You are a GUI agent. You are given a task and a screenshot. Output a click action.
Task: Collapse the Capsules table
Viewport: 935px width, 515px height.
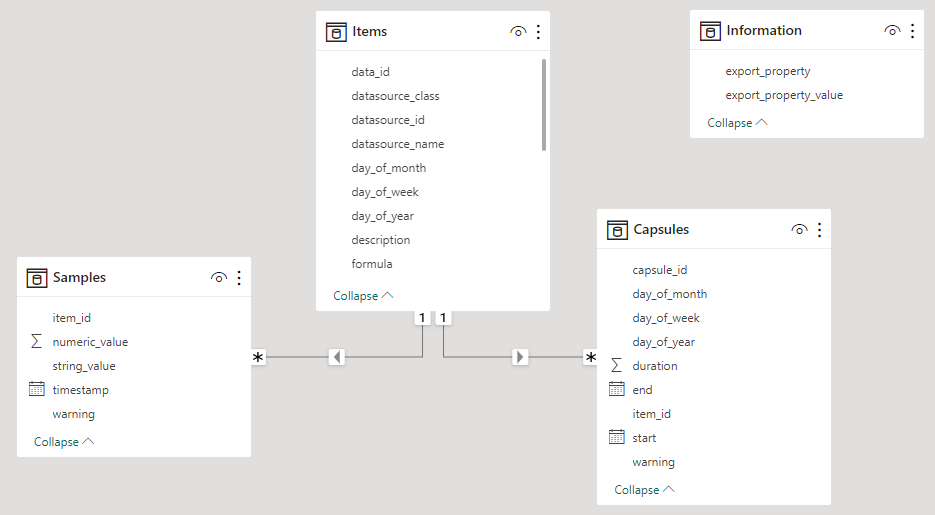pos(644,490)
